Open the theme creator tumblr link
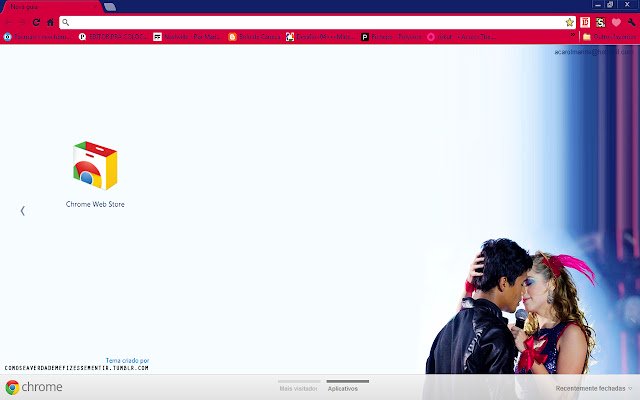 coord(77,368)
